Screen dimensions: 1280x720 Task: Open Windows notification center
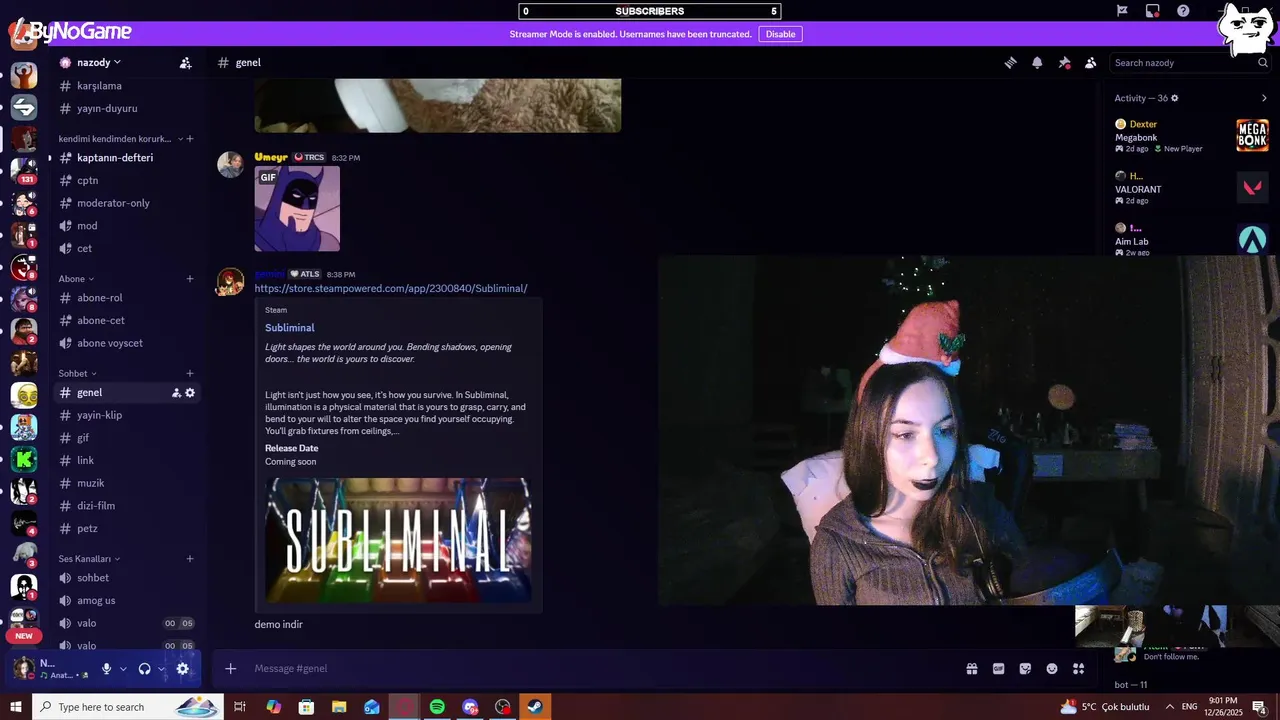(x=1259, y=707)
